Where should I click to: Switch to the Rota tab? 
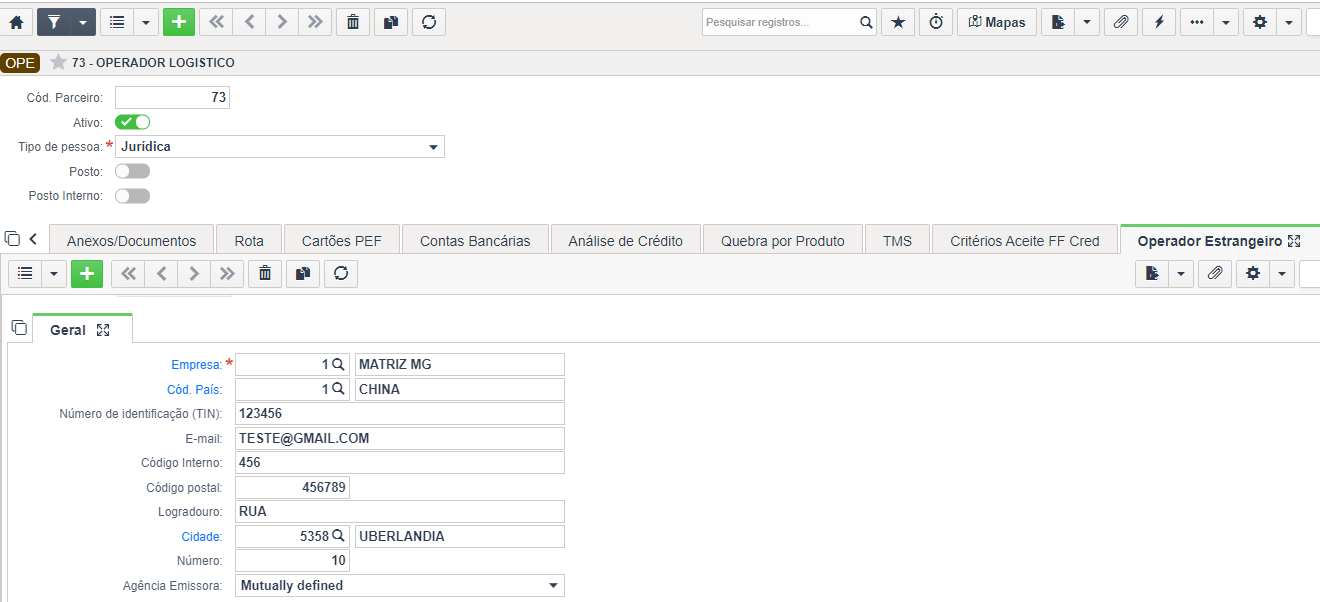249,241
